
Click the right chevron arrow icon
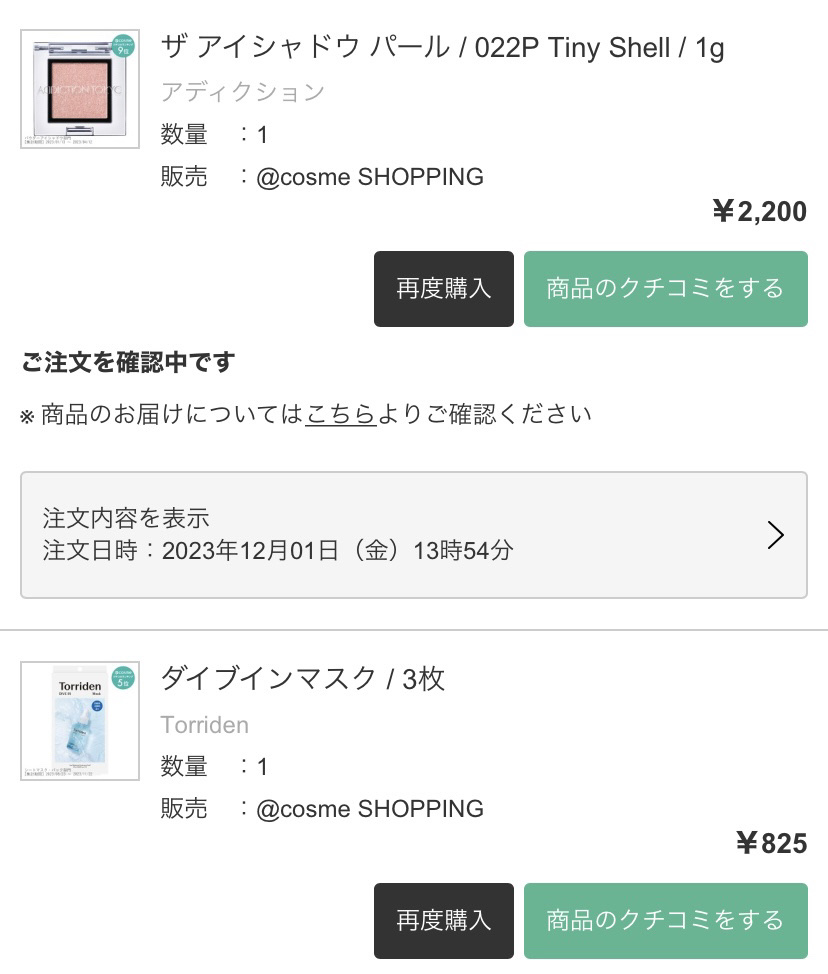[x=775, y=535]
